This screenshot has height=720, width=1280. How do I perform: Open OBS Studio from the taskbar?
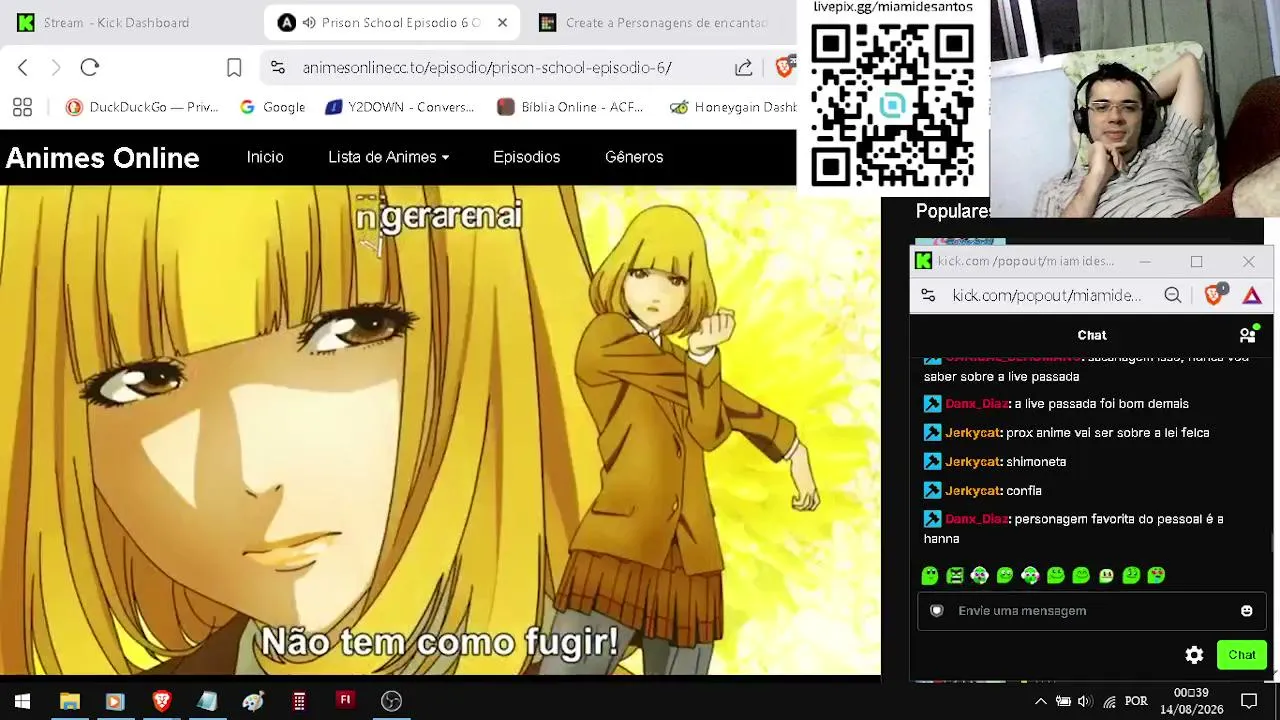(x=391, y=701)
